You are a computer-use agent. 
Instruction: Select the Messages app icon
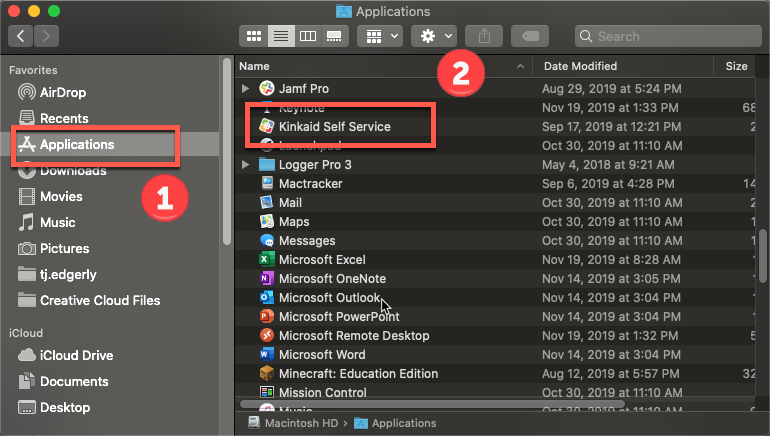pyautogui.click(x=267, y=241)
